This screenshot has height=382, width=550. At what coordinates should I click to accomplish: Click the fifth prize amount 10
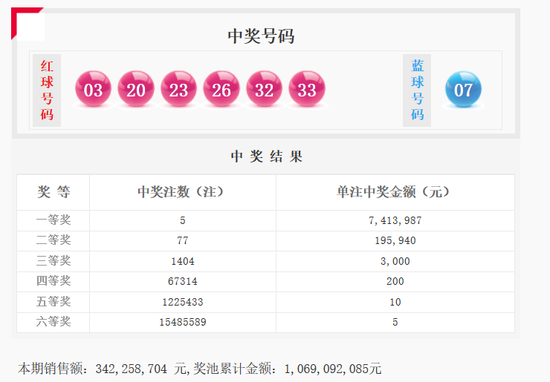(395, 302)
